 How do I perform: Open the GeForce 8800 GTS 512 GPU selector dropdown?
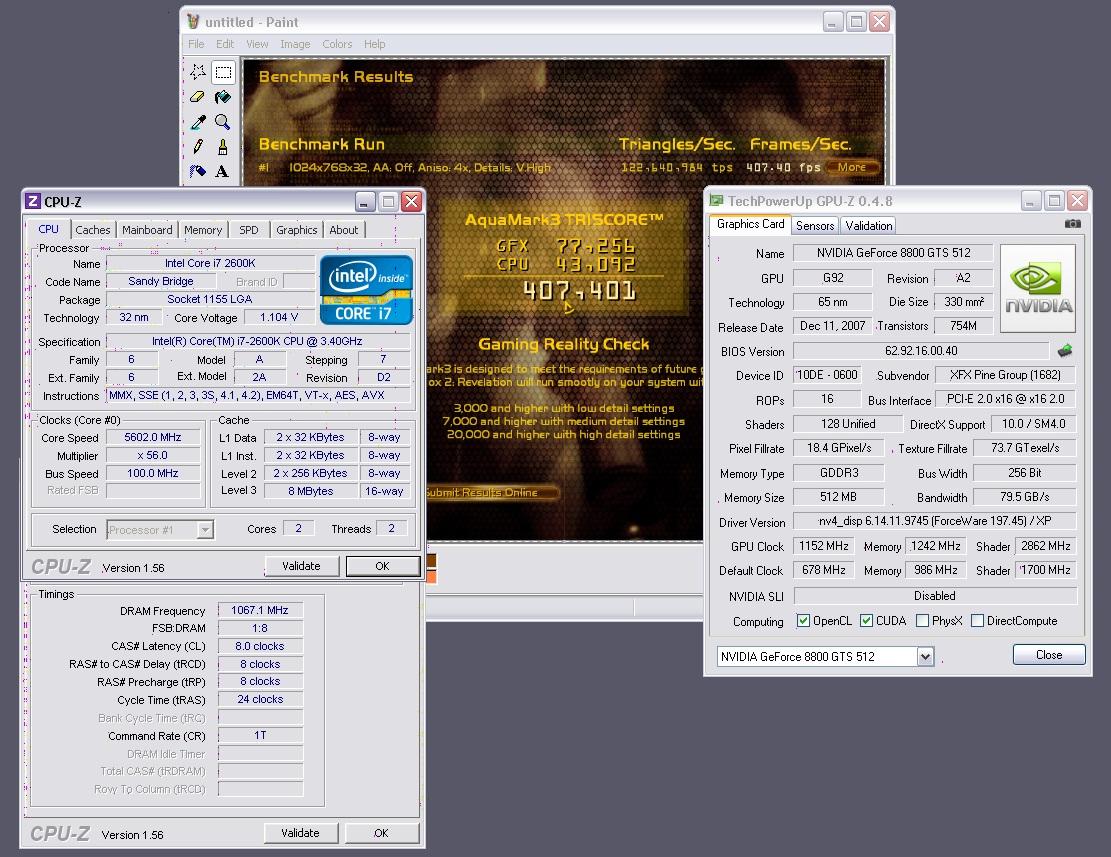tap(925, 657)
